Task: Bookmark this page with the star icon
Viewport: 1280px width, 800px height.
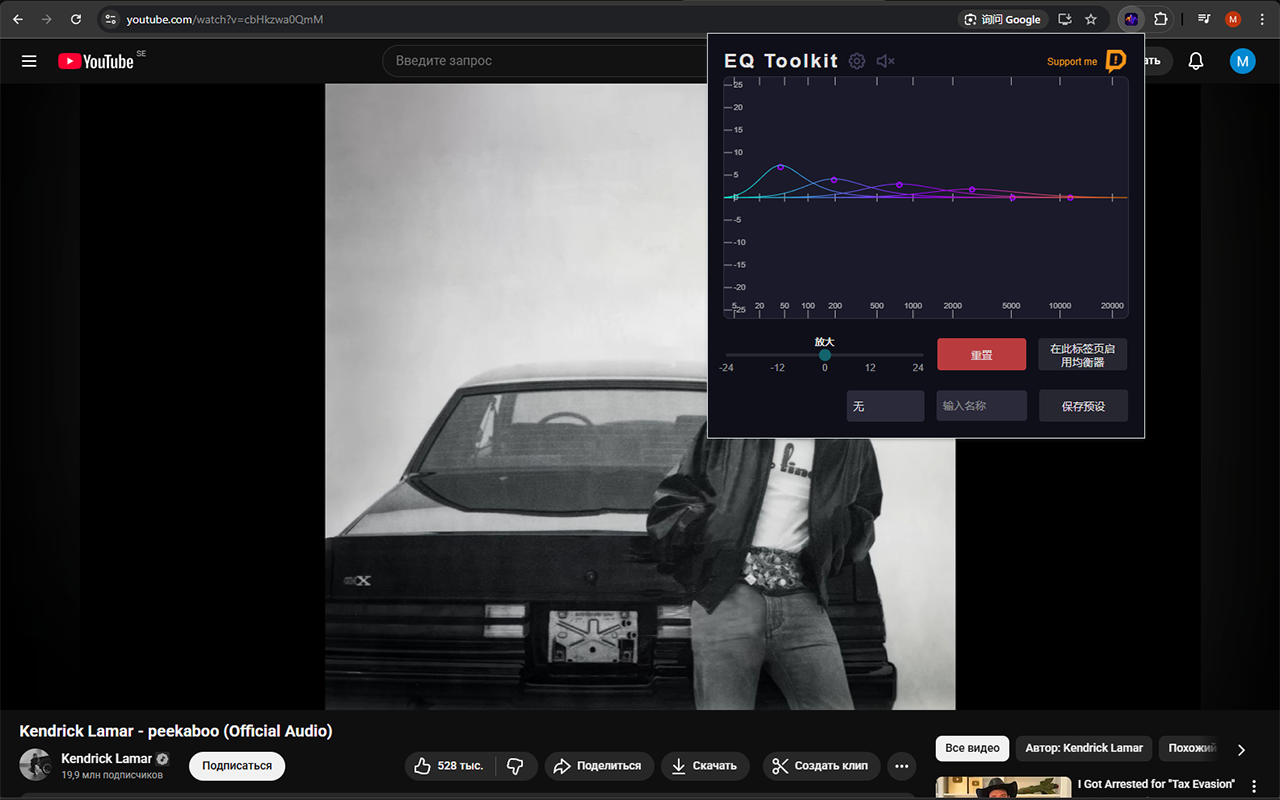Action: [x=1091, y=19]
